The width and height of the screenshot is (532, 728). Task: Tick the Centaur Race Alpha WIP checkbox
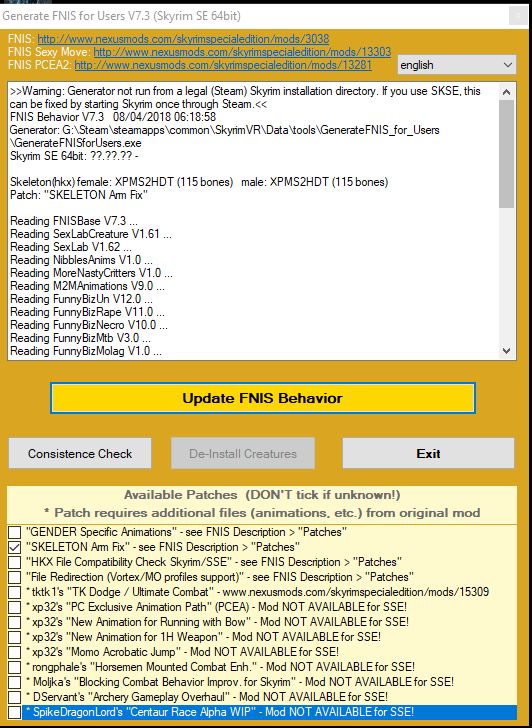[x=15, y=712]
